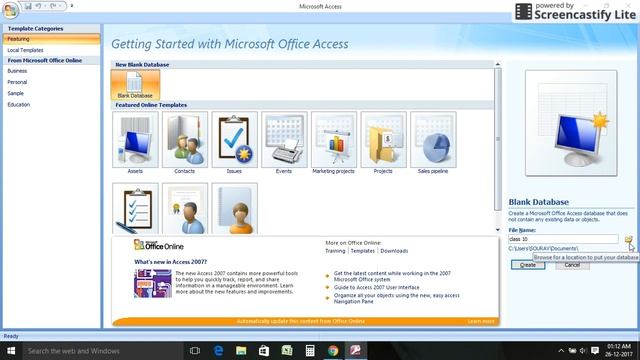Click the volume icon in system tray
This screenshot has height=360, width=640.
tap(583, 351)
